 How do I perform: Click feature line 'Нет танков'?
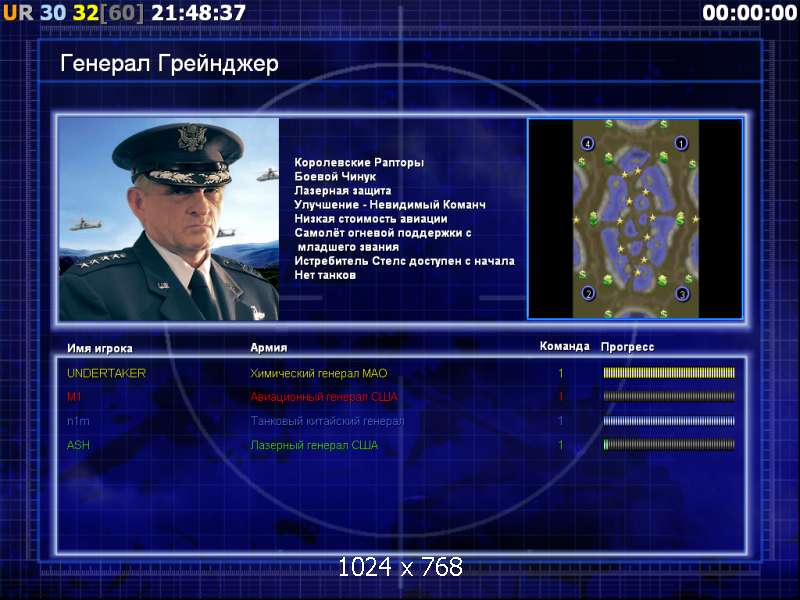click(325, 275)
